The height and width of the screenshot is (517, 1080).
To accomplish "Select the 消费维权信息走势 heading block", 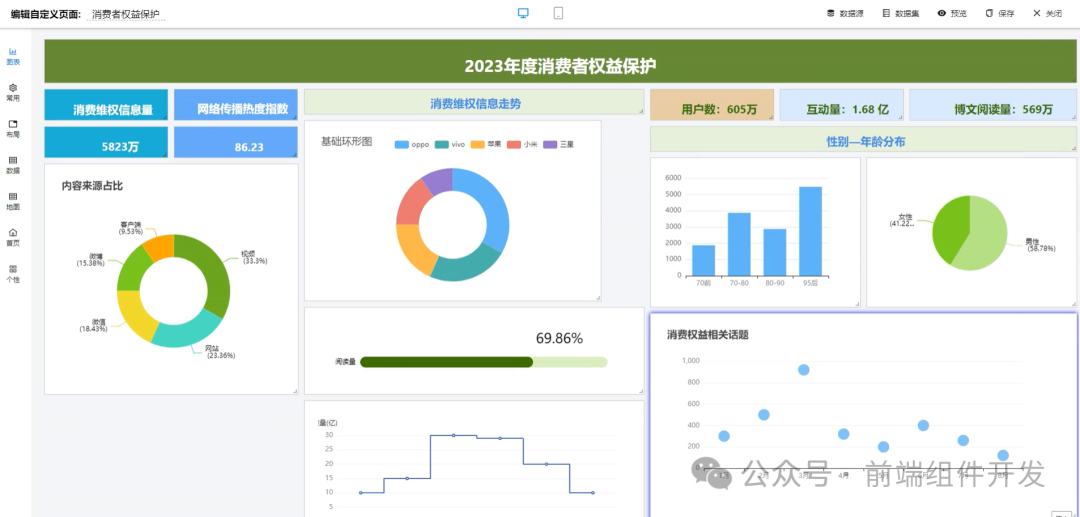I will click(475, 102).
